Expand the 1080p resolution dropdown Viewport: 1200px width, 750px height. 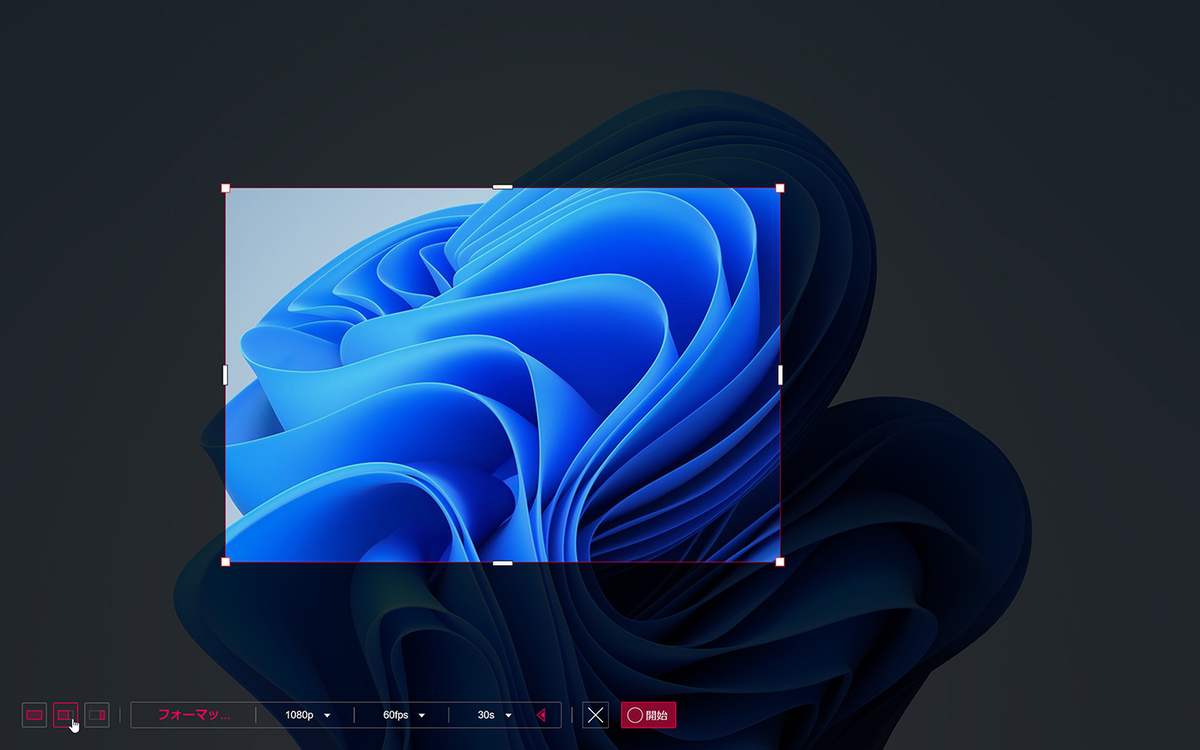pos(307,715)
